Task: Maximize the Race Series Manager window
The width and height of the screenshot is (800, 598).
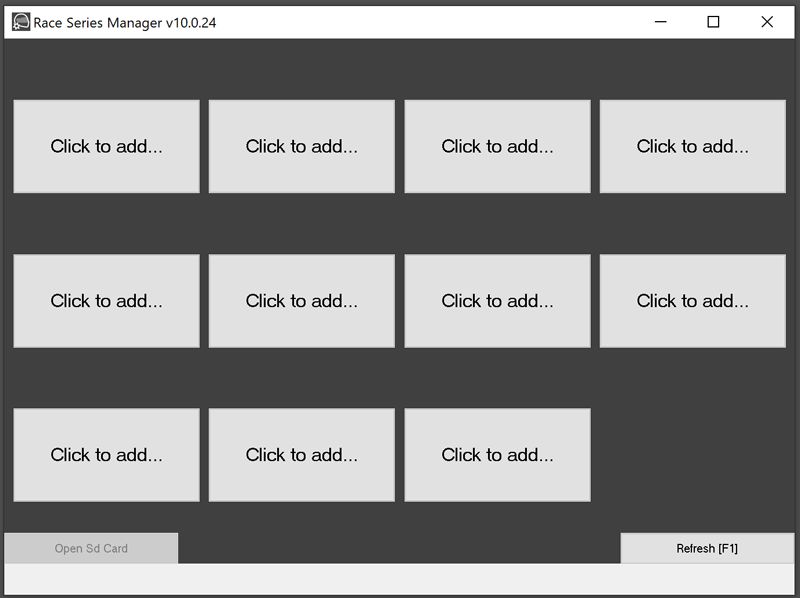Action: (x=712, y=19)
